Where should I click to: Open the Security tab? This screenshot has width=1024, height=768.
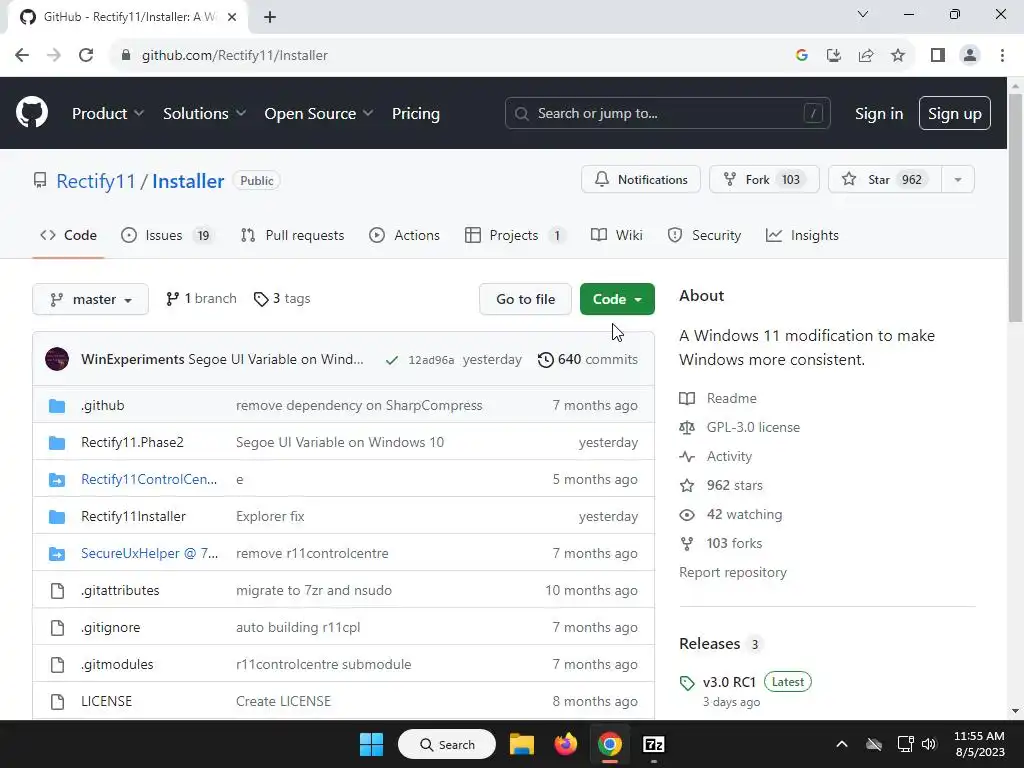click(705, 235)
